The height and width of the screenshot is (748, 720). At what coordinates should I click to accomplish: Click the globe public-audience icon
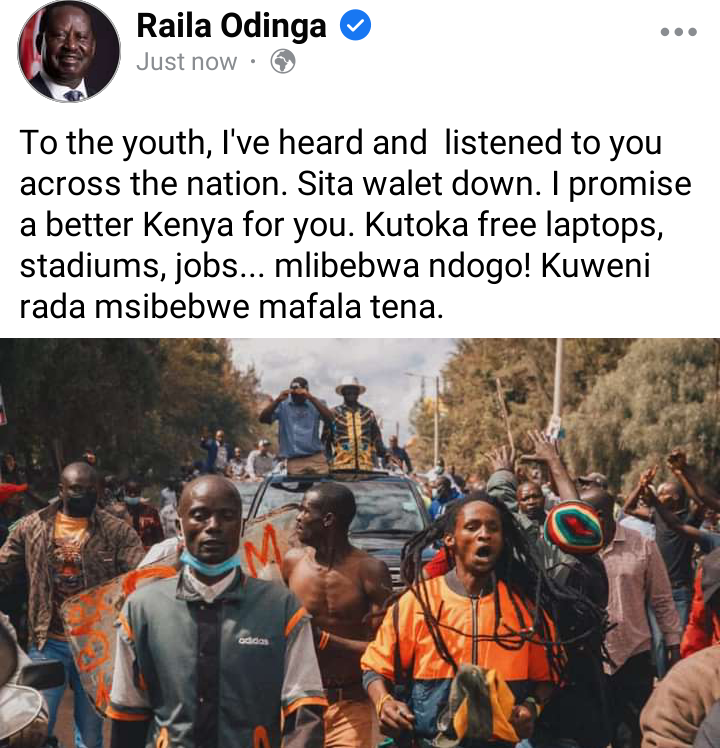pos(283,62)
